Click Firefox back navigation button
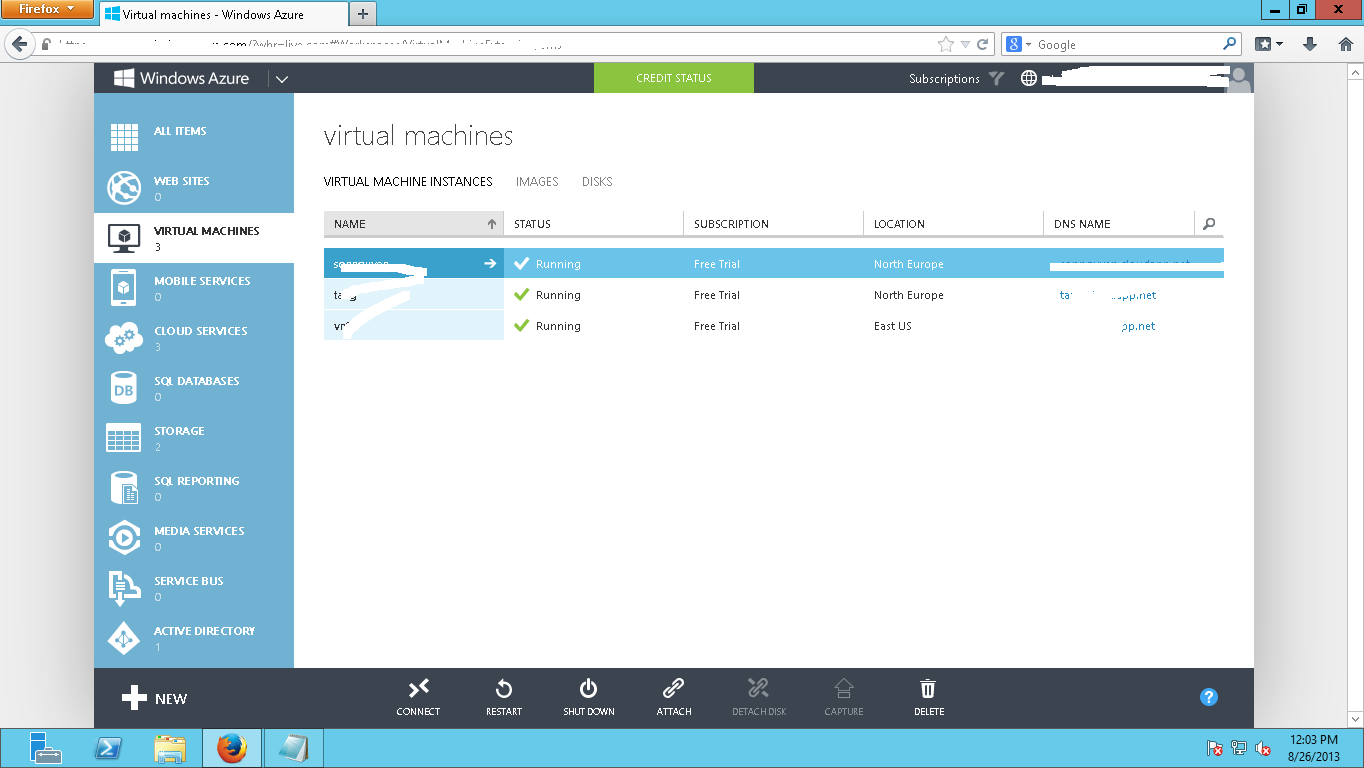 coord(19,44)
